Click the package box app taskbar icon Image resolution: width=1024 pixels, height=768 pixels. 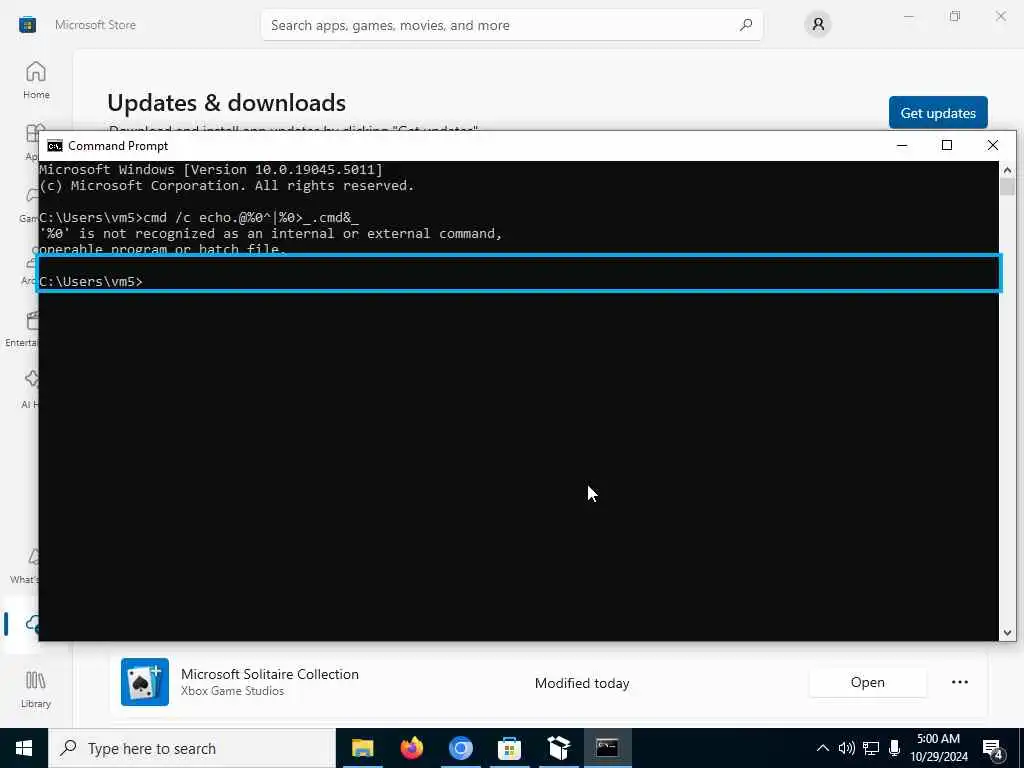point(558,748)
